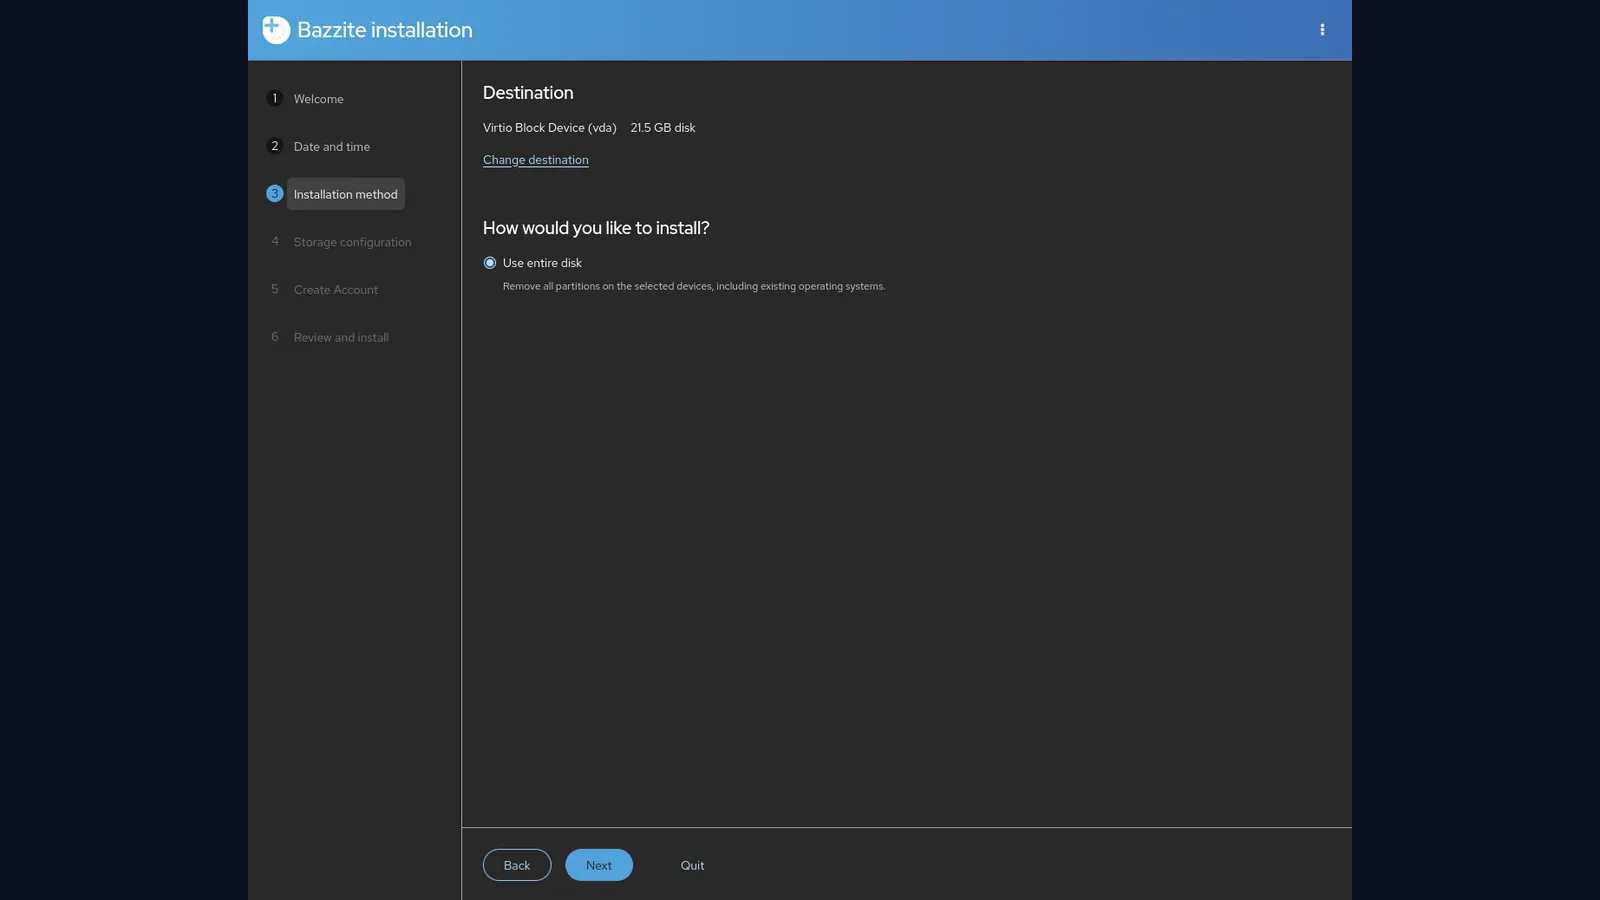The height and width of the screenshot is (900, 1600).
Task: Click the 21.5 GB disk size text
Action: tap(663, 128)
